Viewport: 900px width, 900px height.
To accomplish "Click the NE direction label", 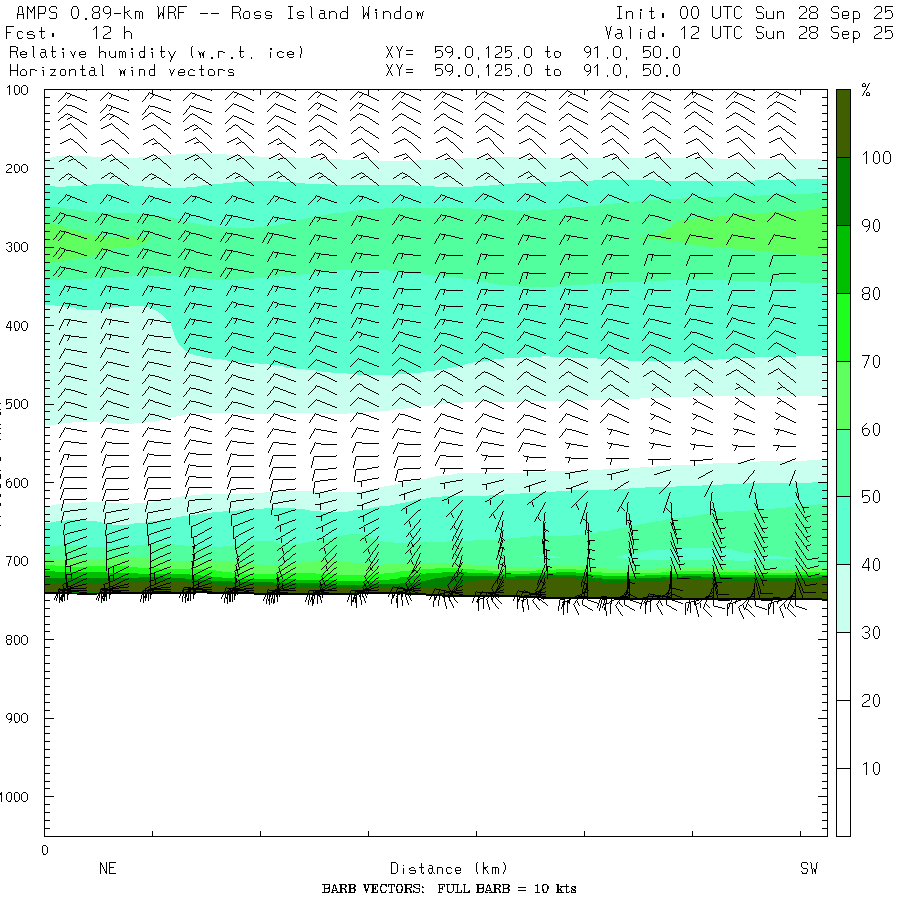I will coord(107,868).
